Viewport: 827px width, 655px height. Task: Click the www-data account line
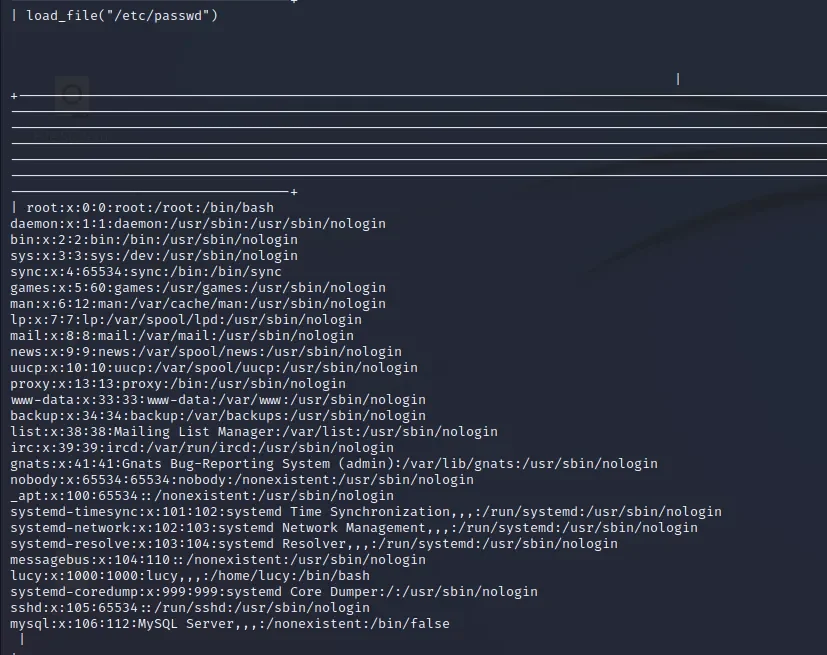[217, 400]
